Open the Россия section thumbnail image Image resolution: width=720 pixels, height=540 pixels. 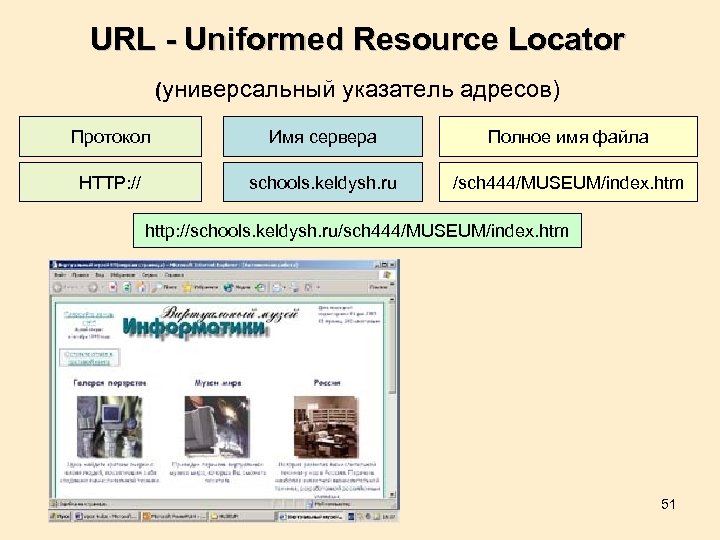(x=326, y=427)
